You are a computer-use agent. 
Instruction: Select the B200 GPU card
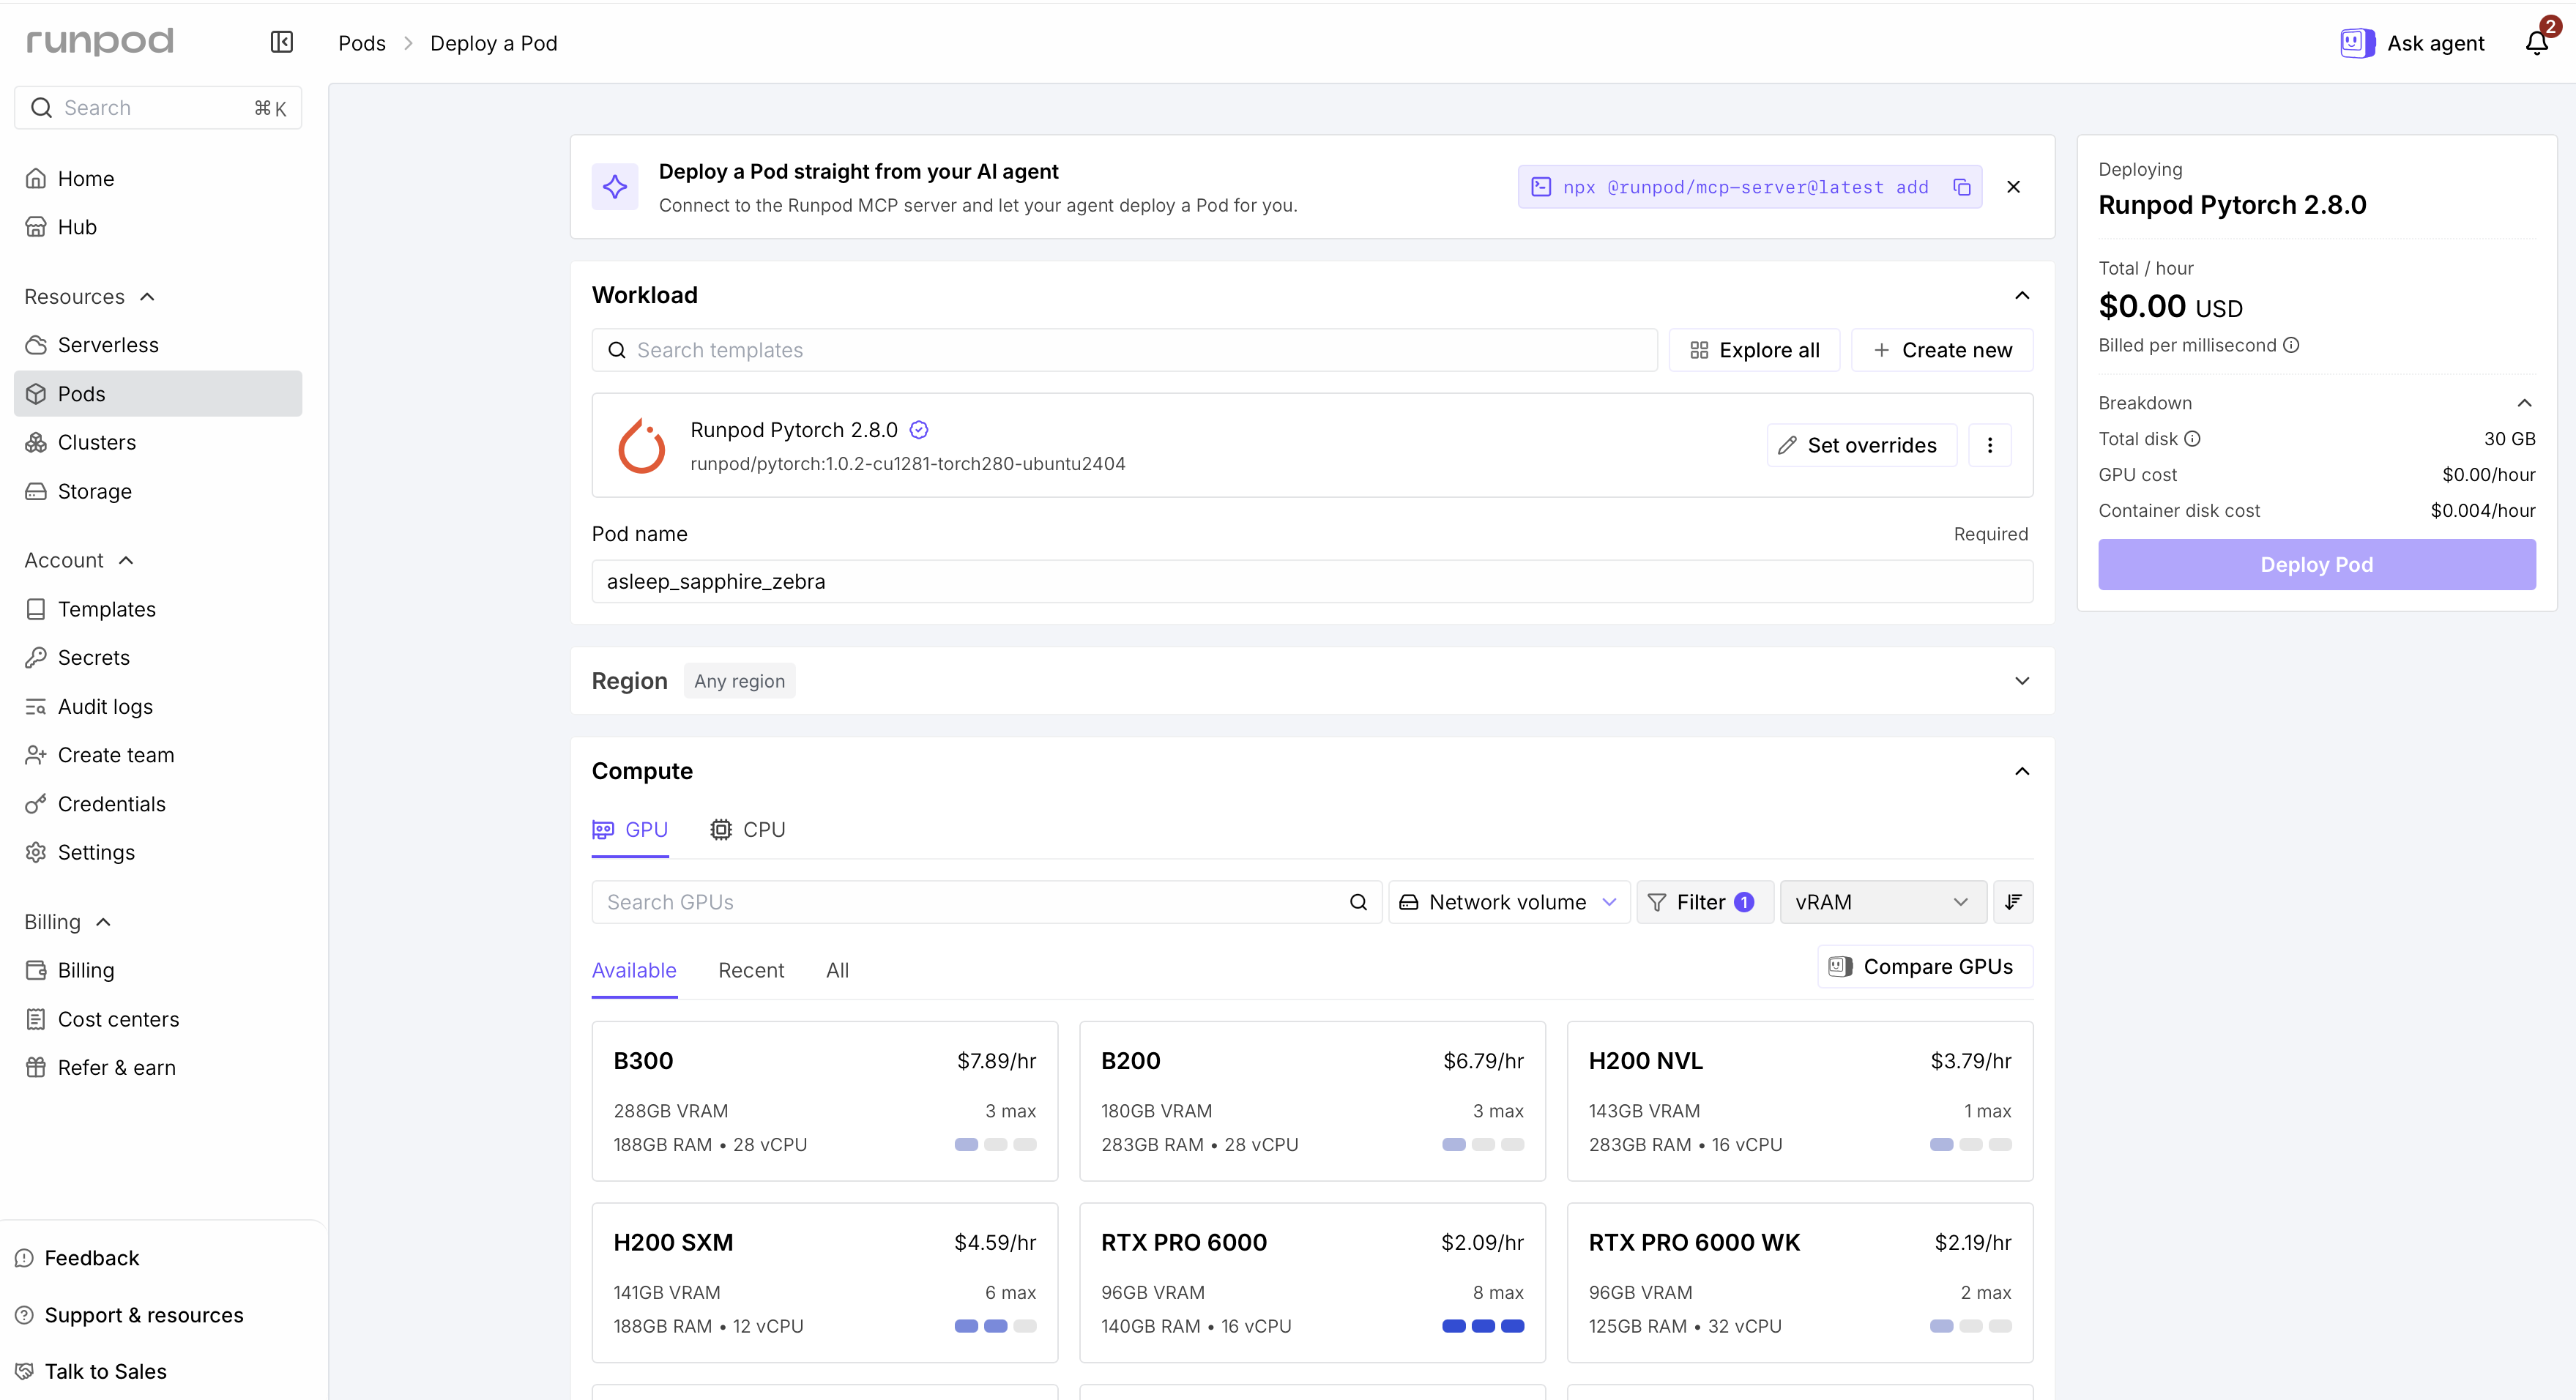click(1312, 1101)
